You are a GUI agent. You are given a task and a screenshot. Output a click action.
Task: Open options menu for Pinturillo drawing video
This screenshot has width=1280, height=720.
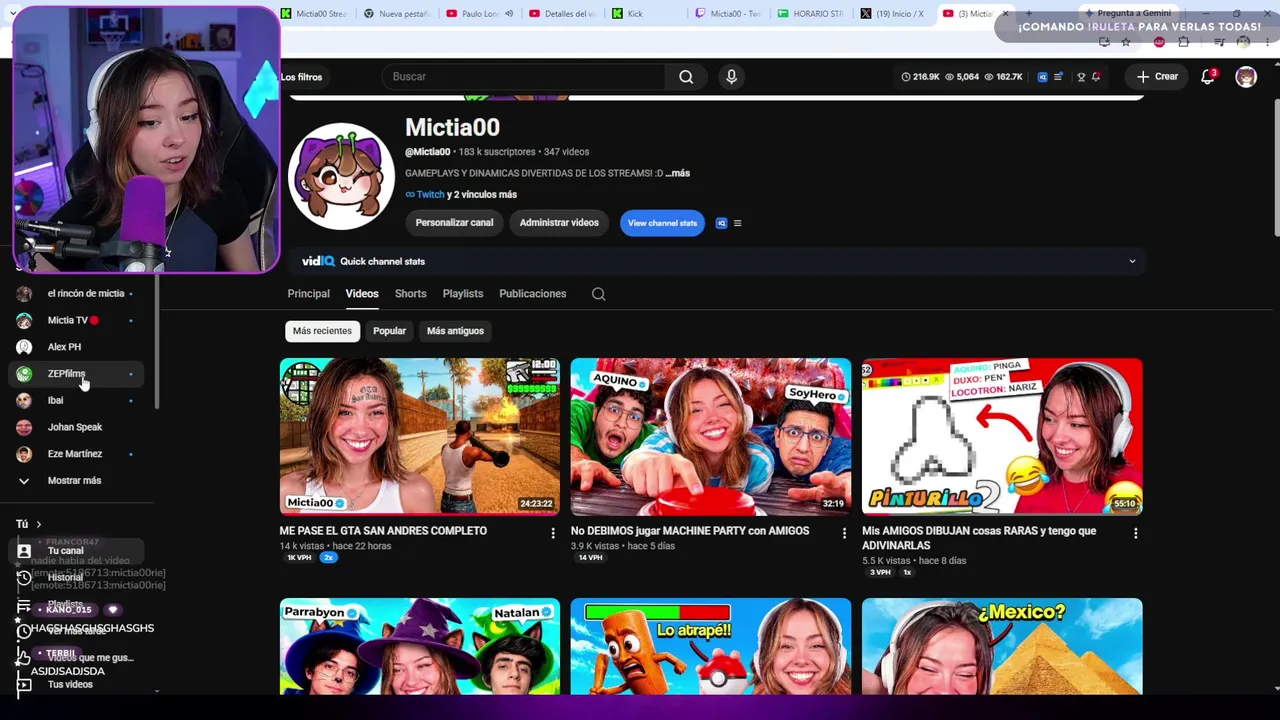point(1135,533)
